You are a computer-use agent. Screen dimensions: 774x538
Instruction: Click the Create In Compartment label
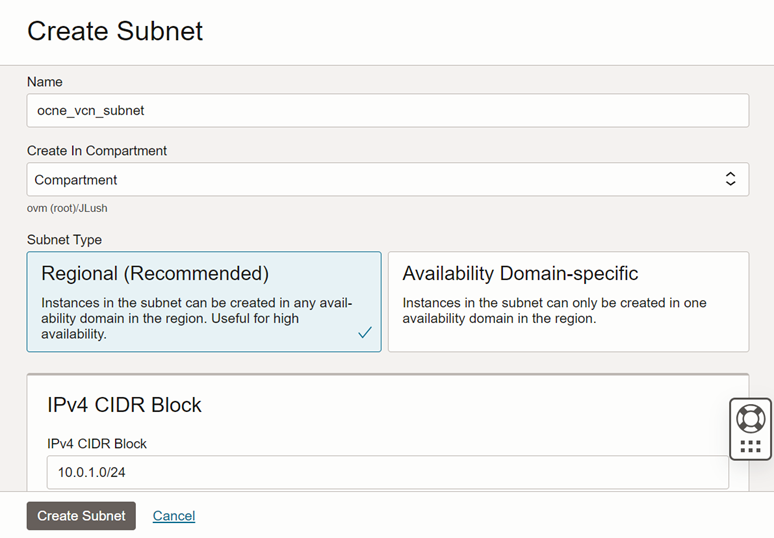(x=97, y=151)
